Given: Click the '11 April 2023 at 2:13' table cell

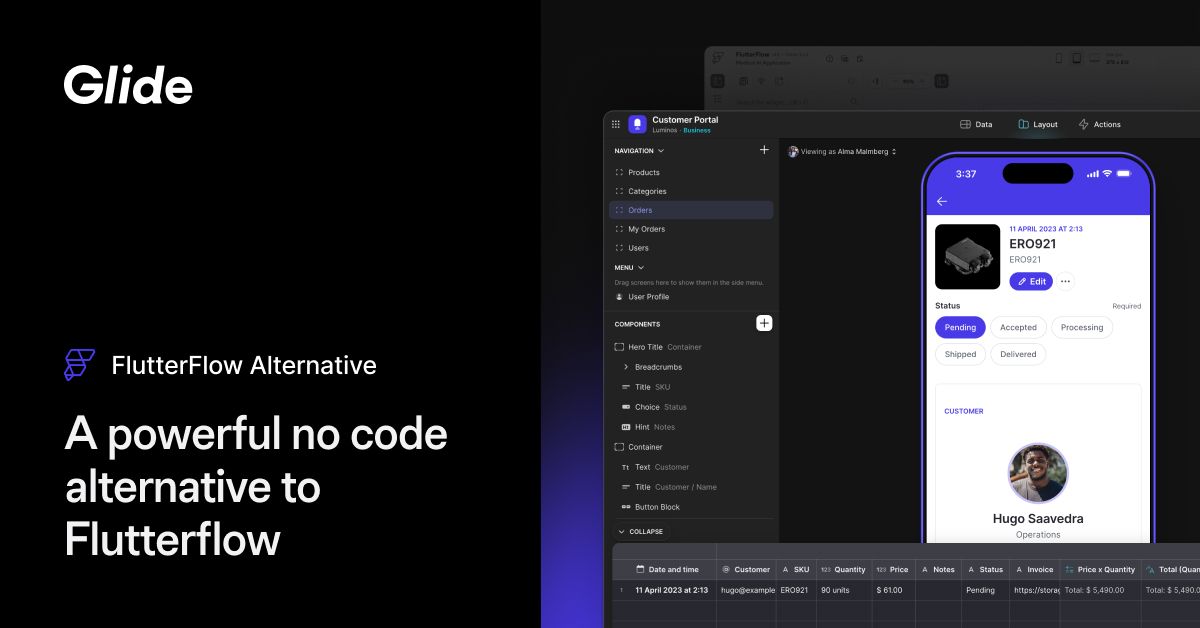Looking at the screenshot, I should 672,590.
